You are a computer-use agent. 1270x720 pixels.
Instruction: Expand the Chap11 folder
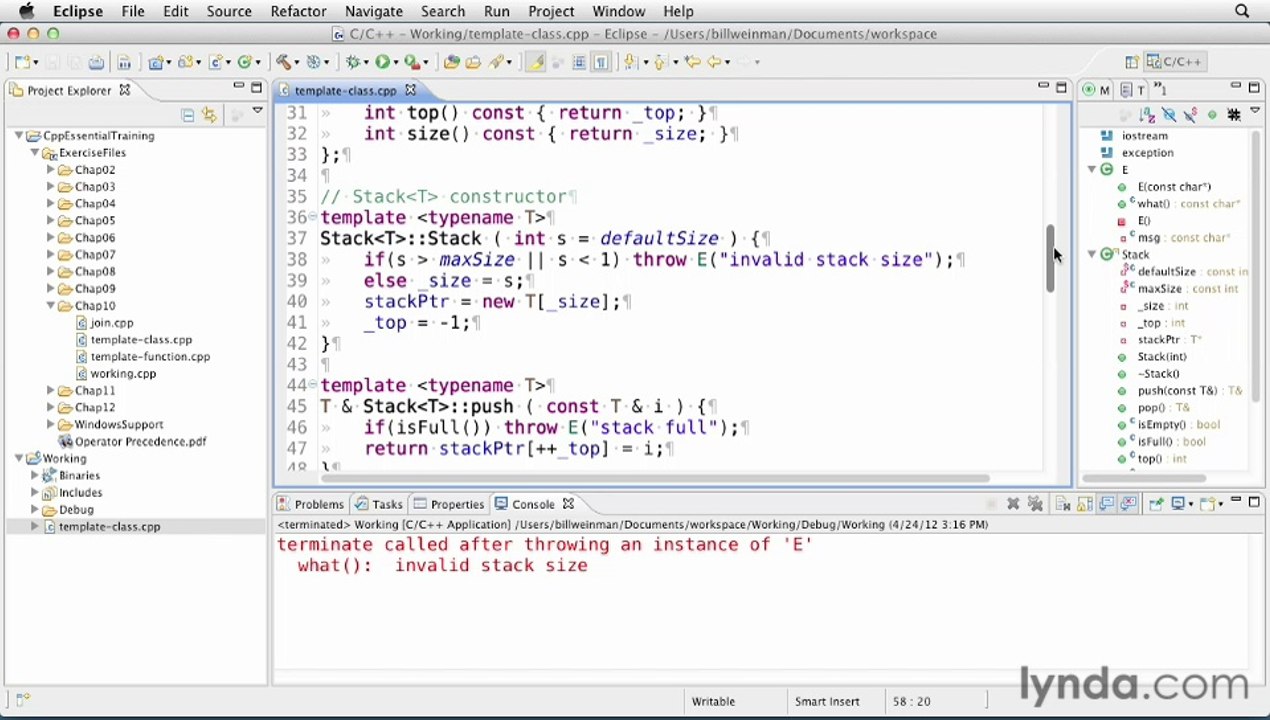(51, 391)
